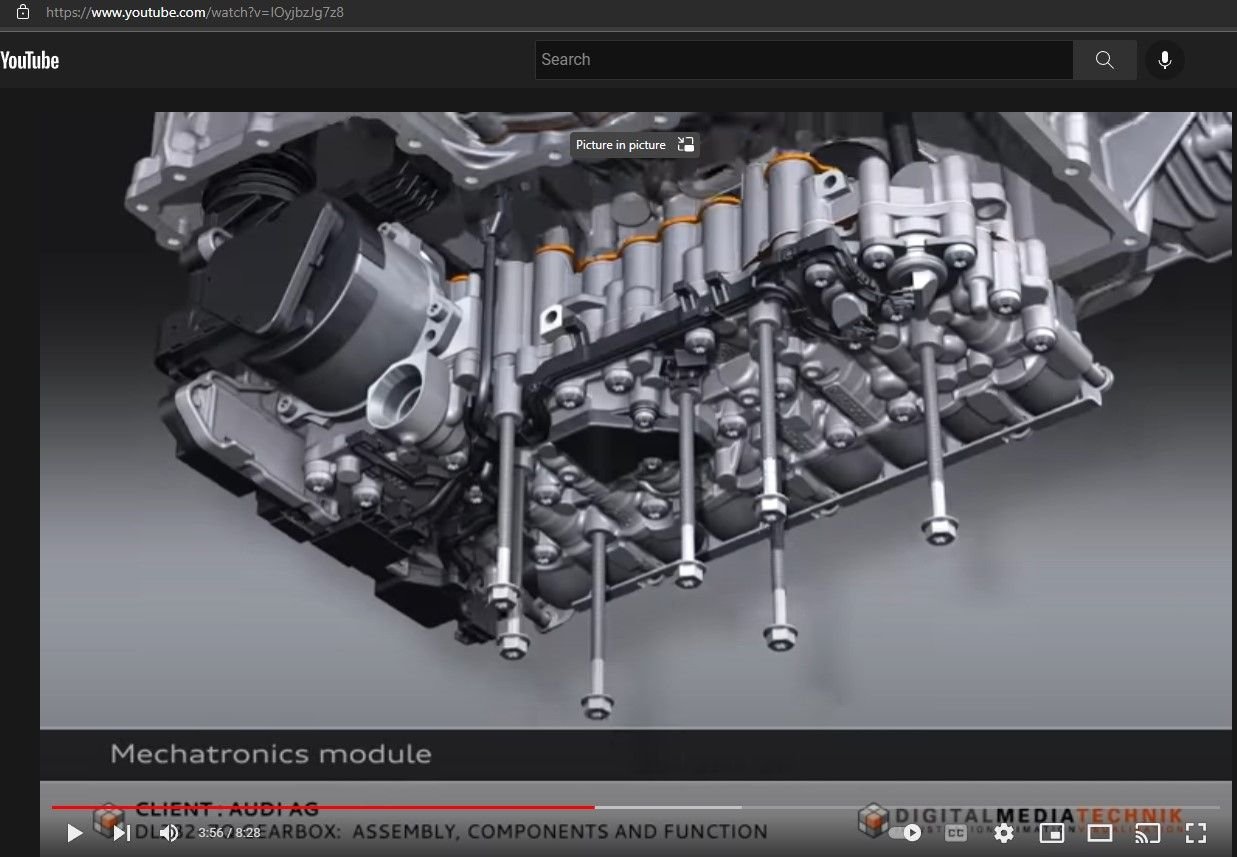Open the voice search microphone
Screen dimensions: 1237x857
pyautogui.click(x=1164, y=60)
